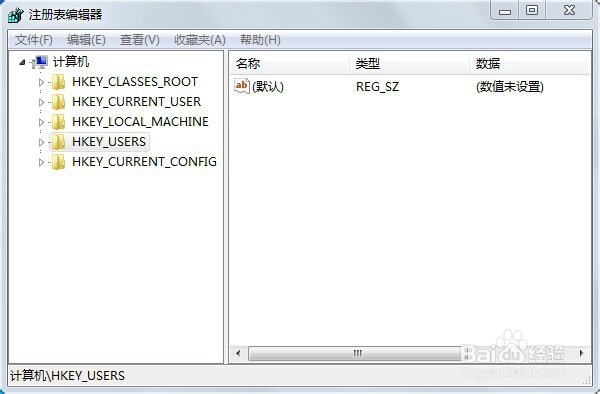Select HKEY_CLASSES_ROOT label in tree
This screenshot has height=394, width=600.
tap(135, 82)
